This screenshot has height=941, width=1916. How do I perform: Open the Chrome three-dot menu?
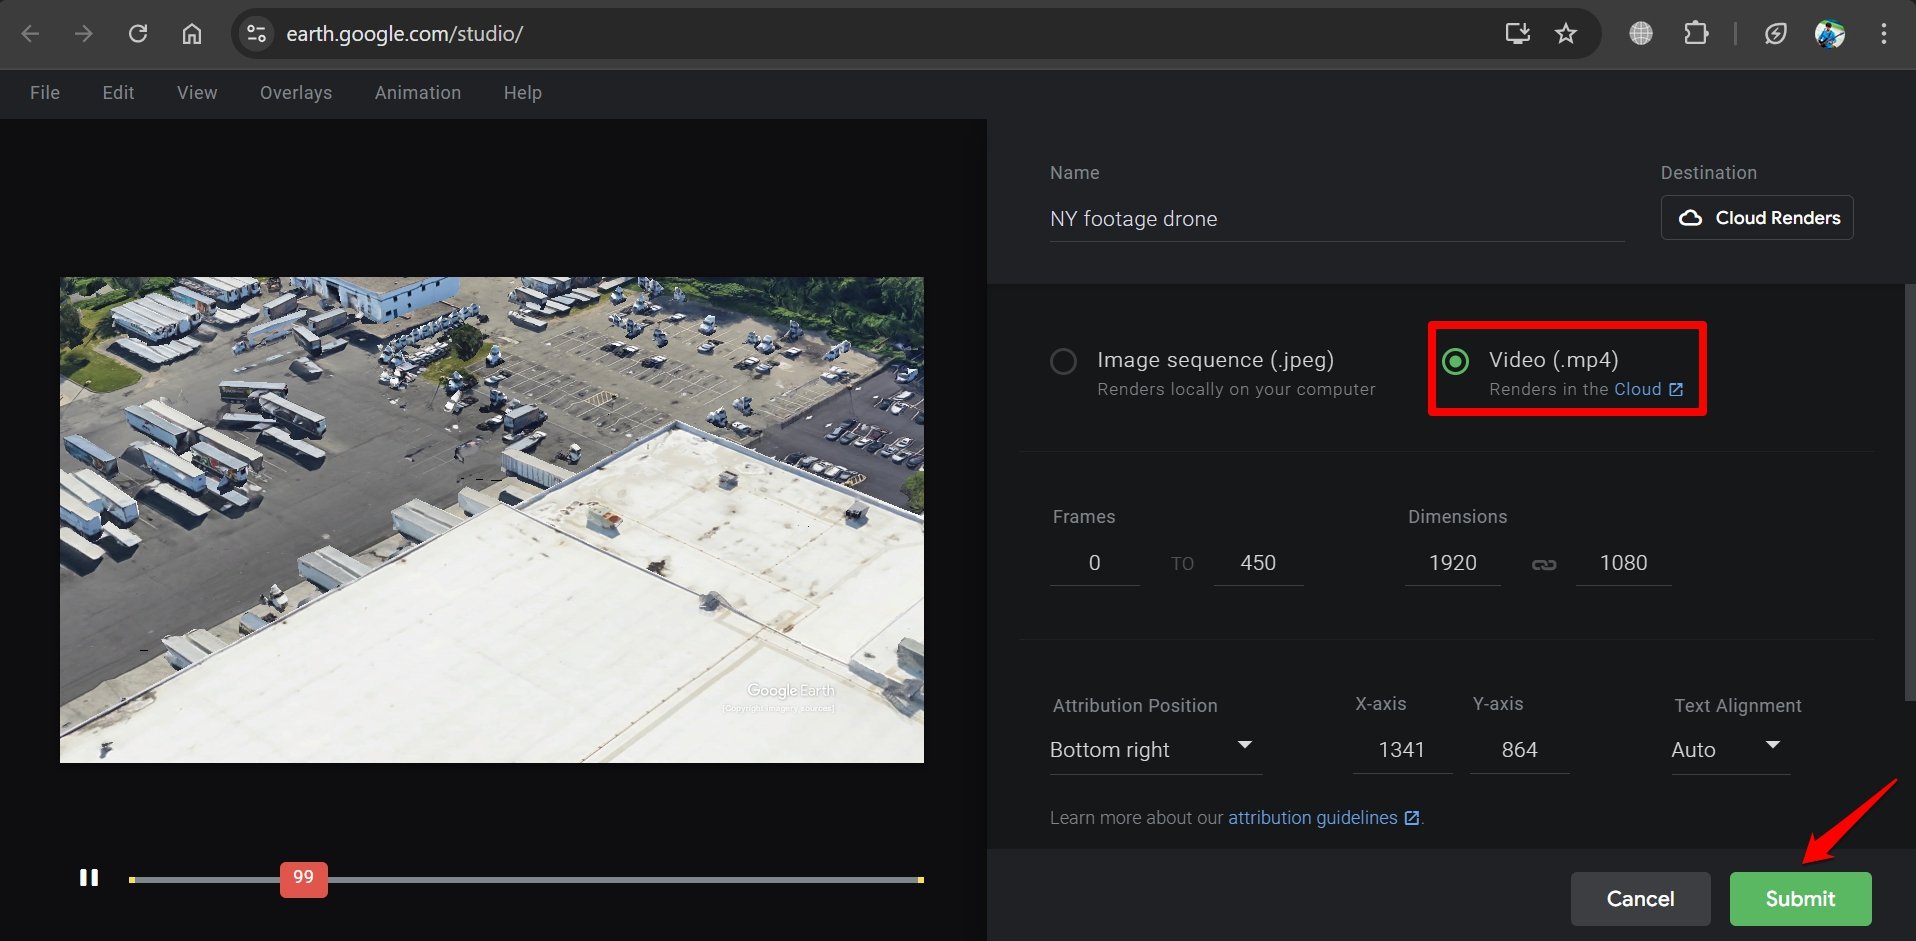click(x=1884, y=34)
